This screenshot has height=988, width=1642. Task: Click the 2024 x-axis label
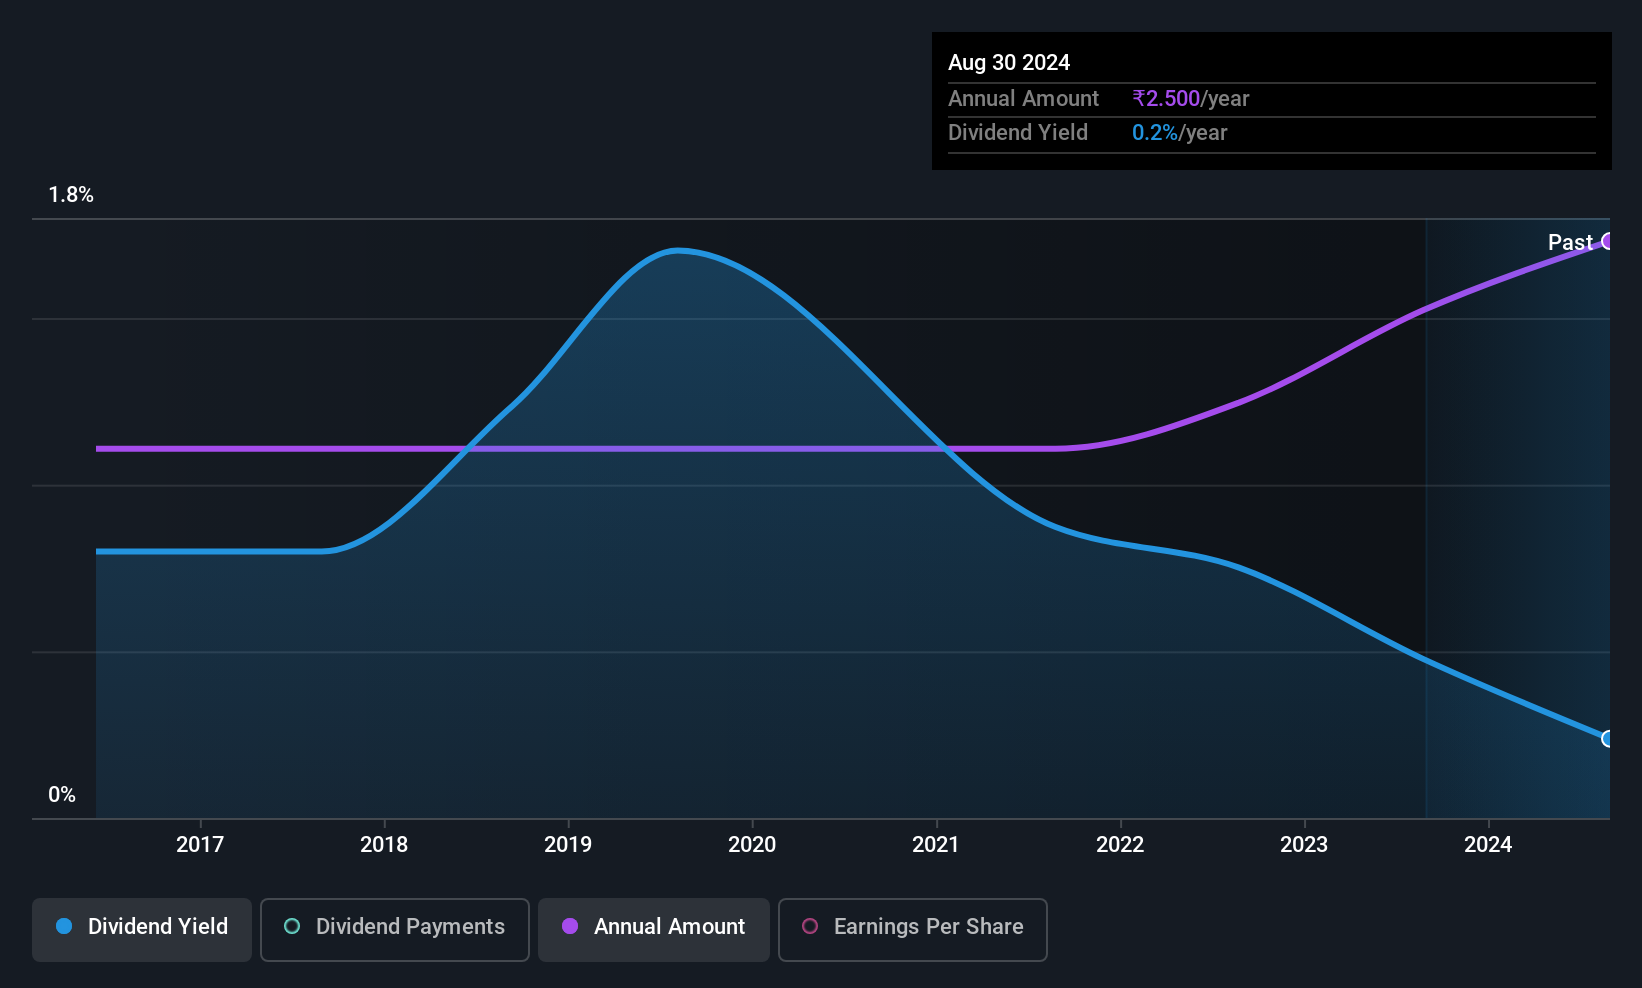(1488, 845)
